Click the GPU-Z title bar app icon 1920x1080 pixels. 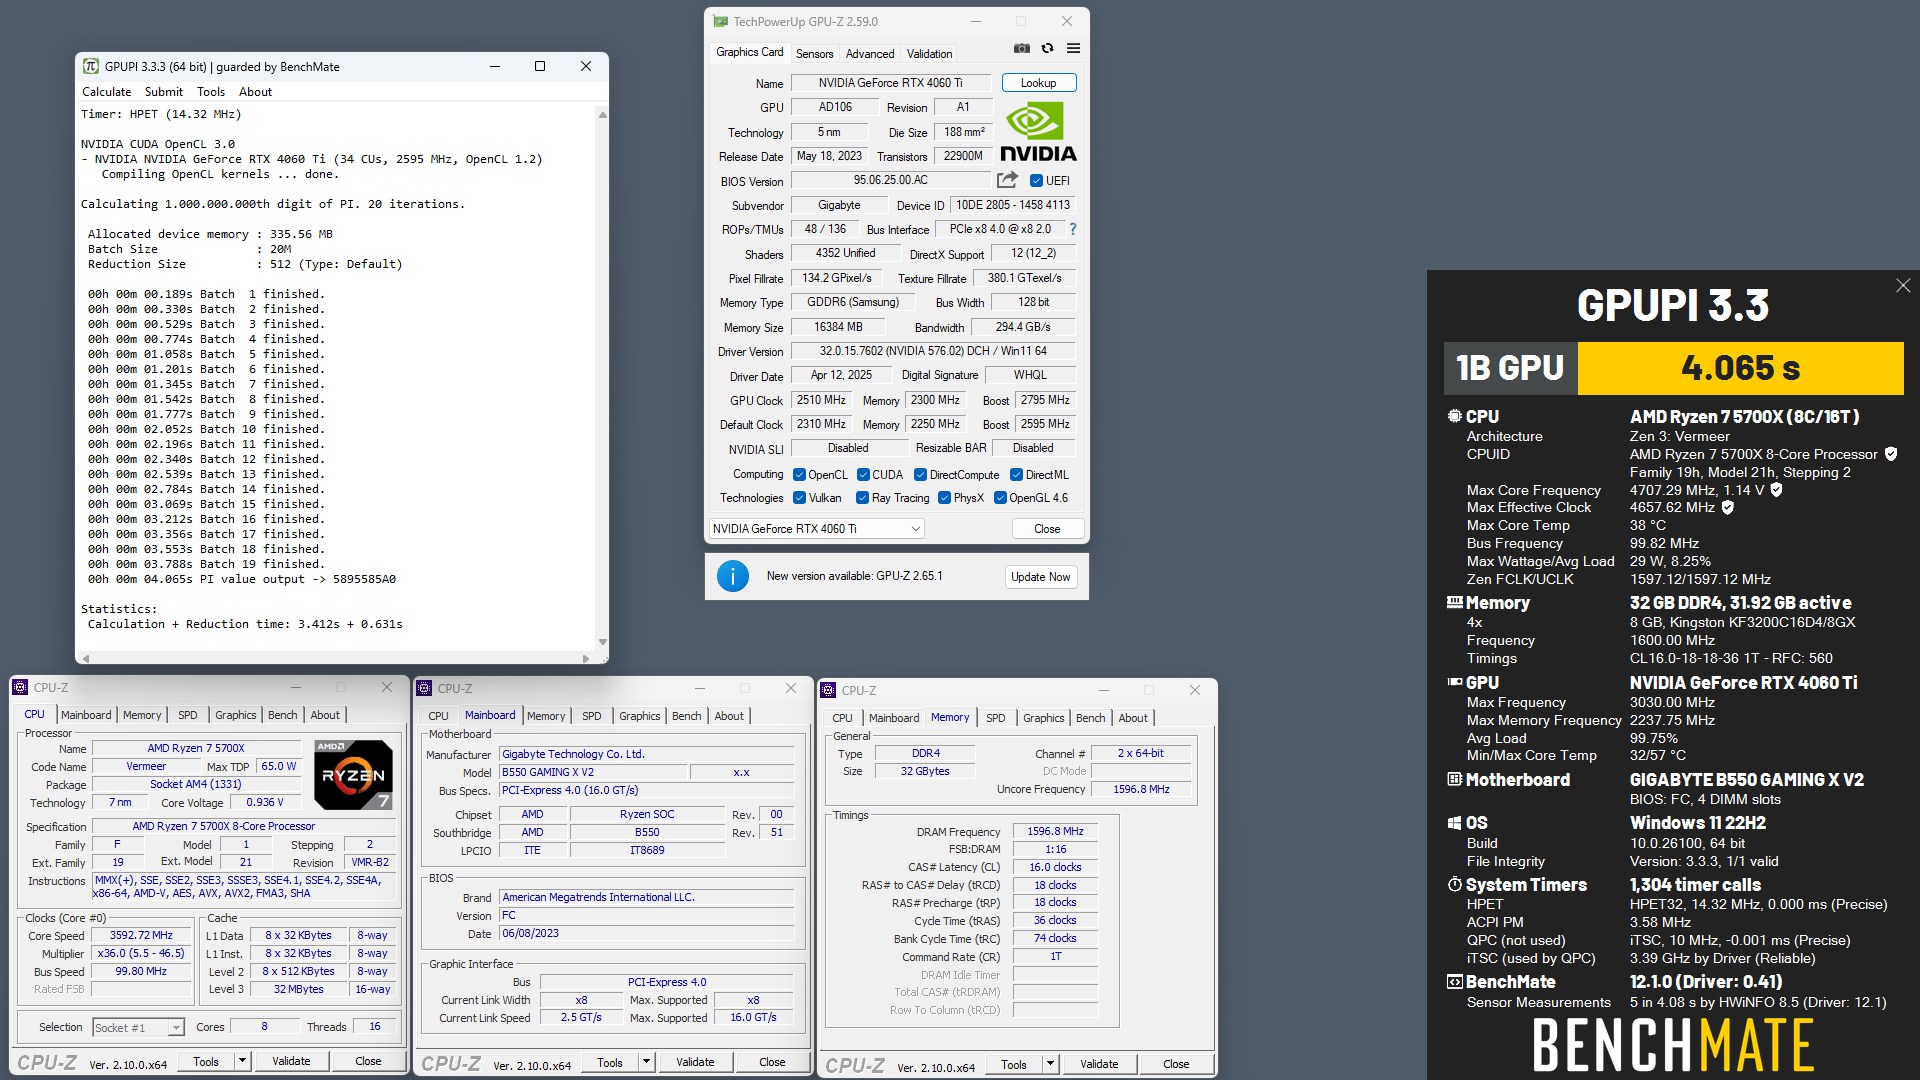[x=720, y=21]
